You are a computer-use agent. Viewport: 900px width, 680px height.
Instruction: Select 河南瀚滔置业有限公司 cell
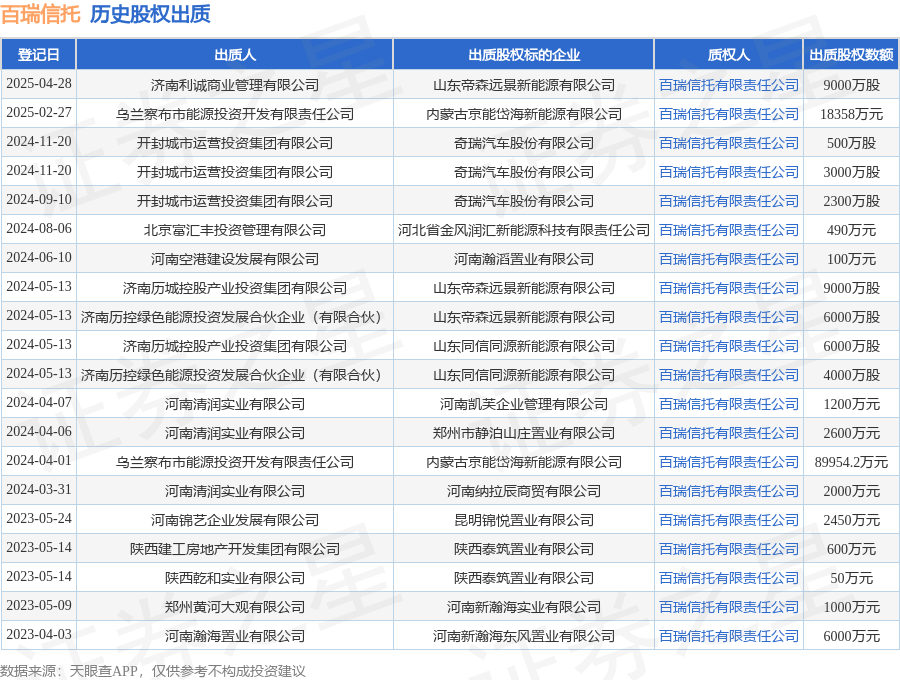pos(523,259)
